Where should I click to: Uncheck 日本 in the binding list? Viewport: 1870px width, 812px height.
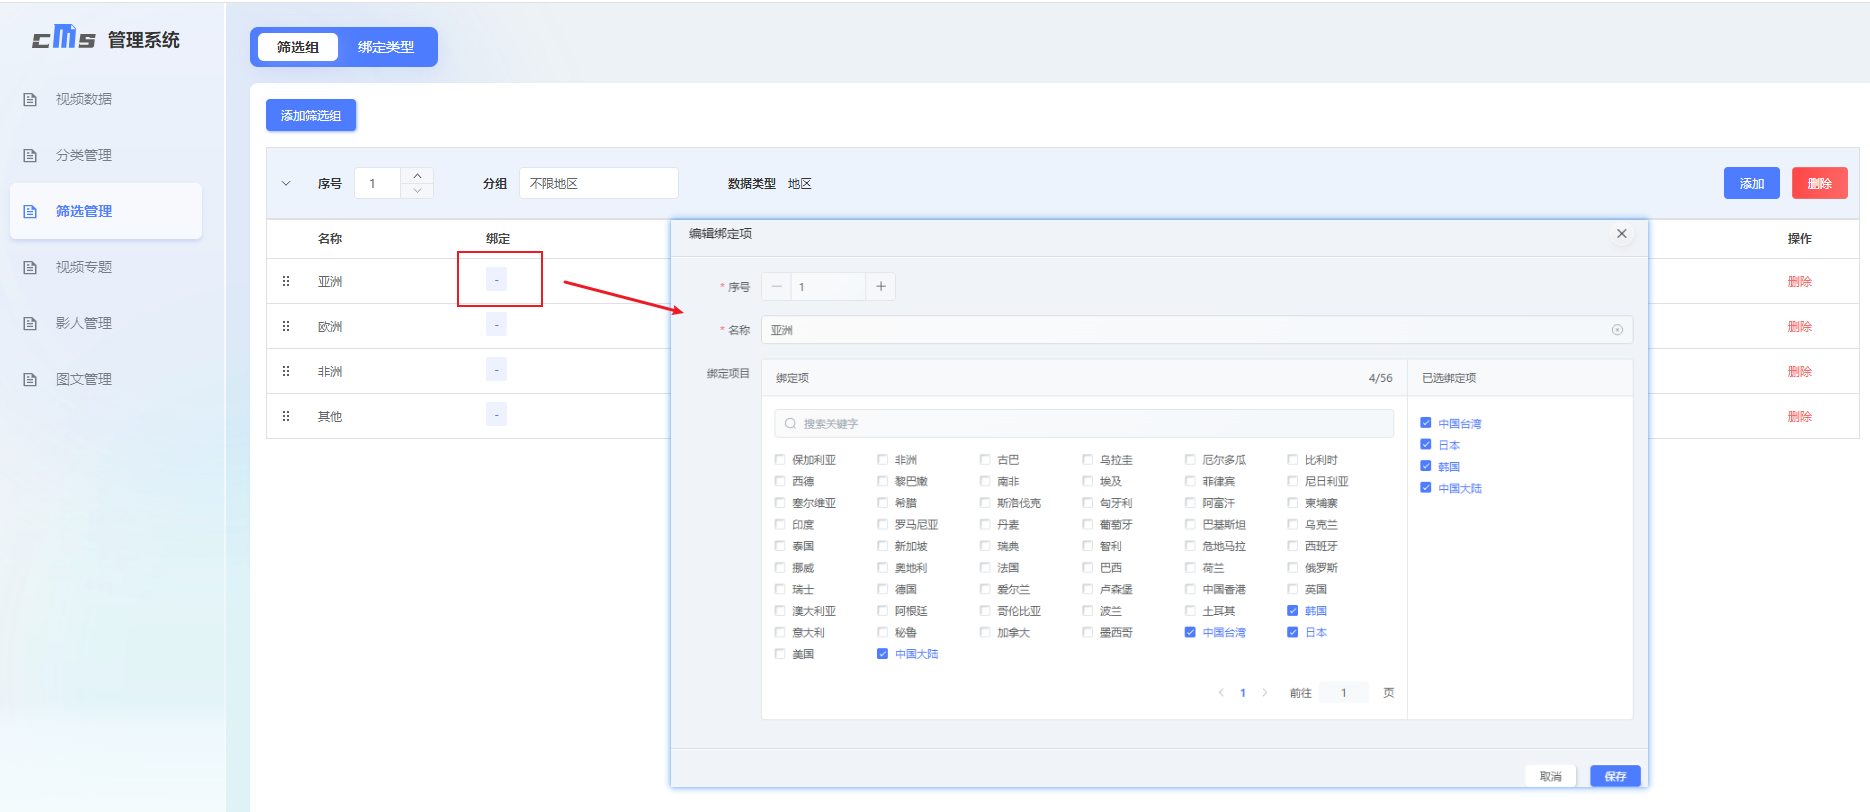(x=1292, y=632)
